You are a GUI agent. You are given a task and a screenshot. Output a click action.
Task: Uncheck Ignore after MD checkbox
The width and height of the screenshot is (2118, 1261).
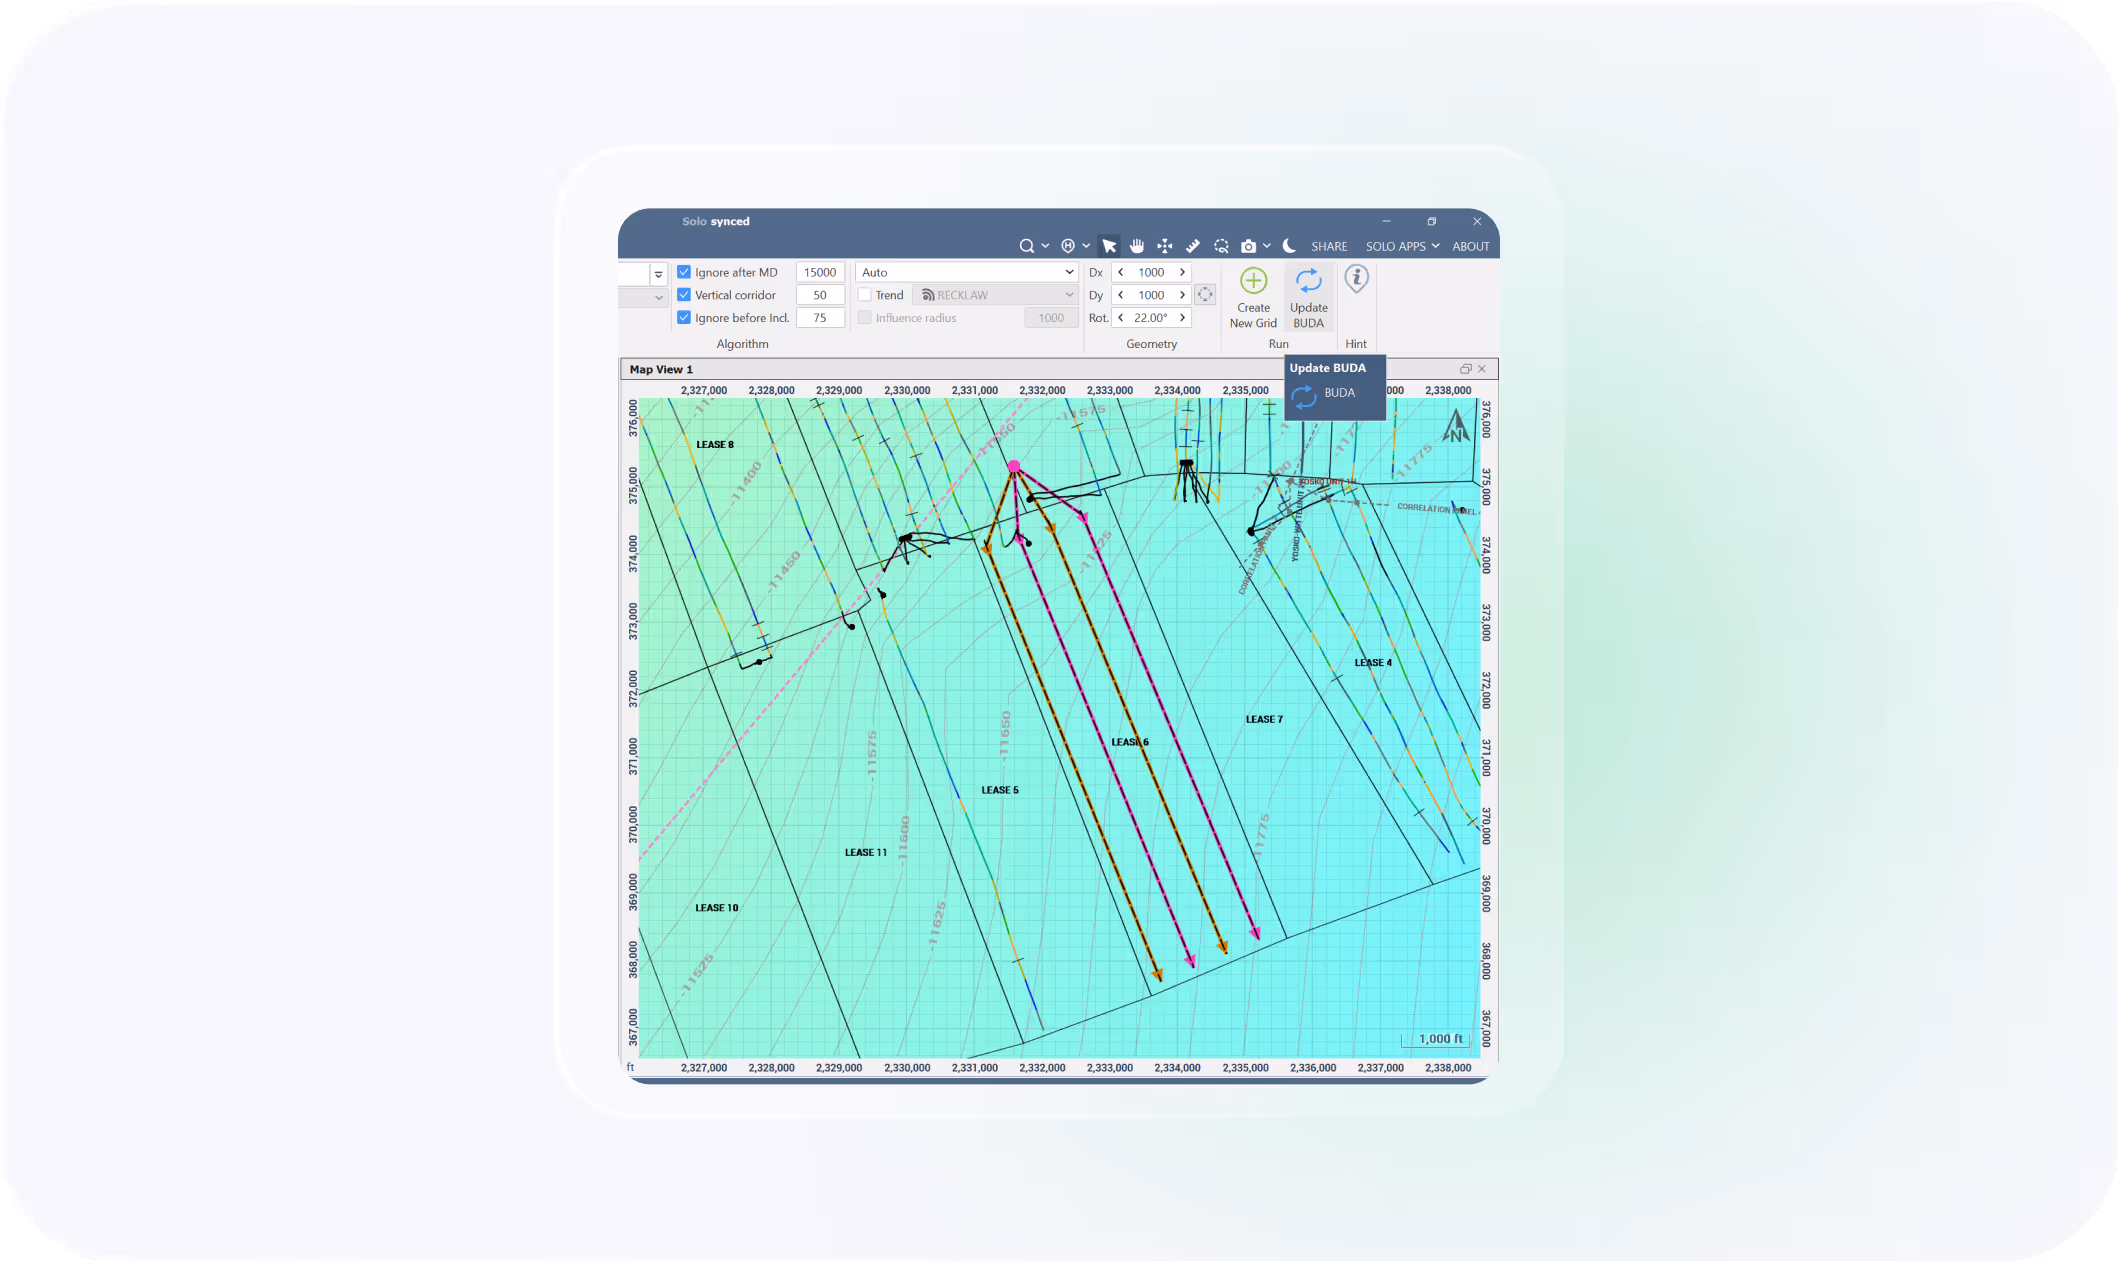(x=684, y=272)
